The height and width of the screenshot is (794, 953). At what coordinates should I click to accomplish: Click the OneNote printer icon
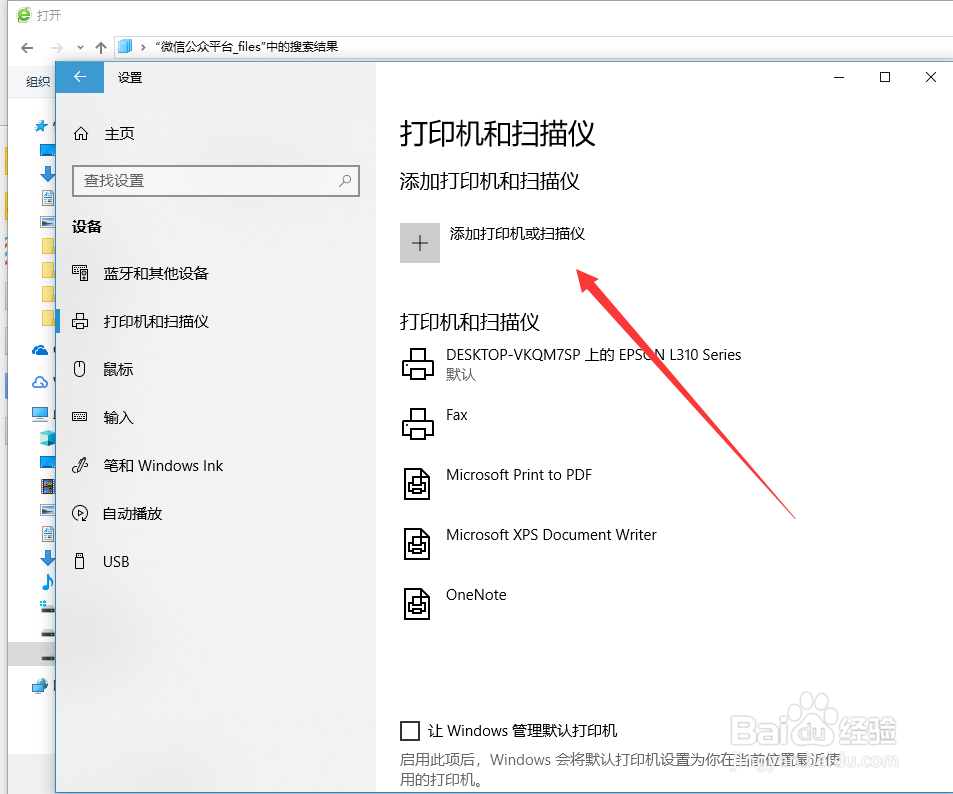[x=417, y=604]
